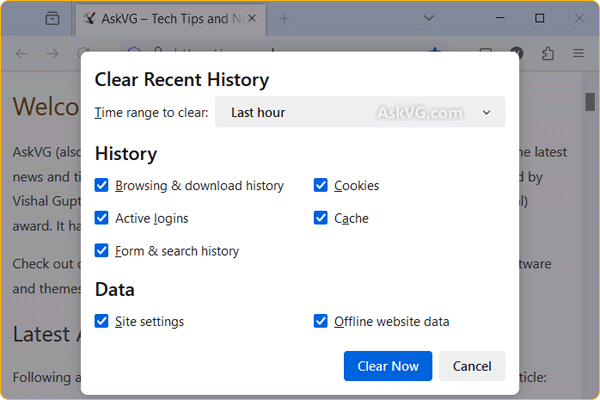Uncheck Offline website data

(321, 321)
